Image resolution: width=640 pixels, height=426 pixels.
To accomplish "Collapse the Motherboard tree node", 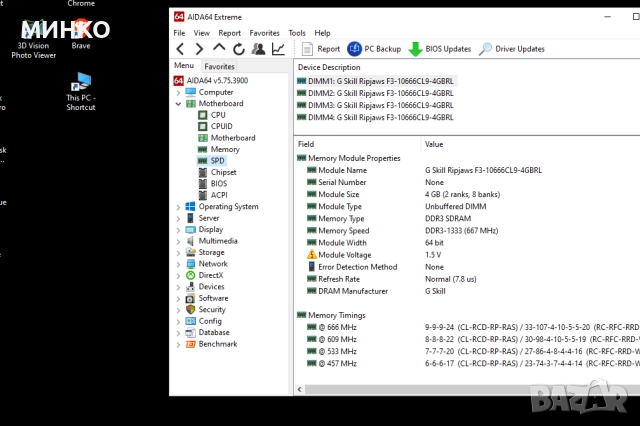I will (178, 104).
